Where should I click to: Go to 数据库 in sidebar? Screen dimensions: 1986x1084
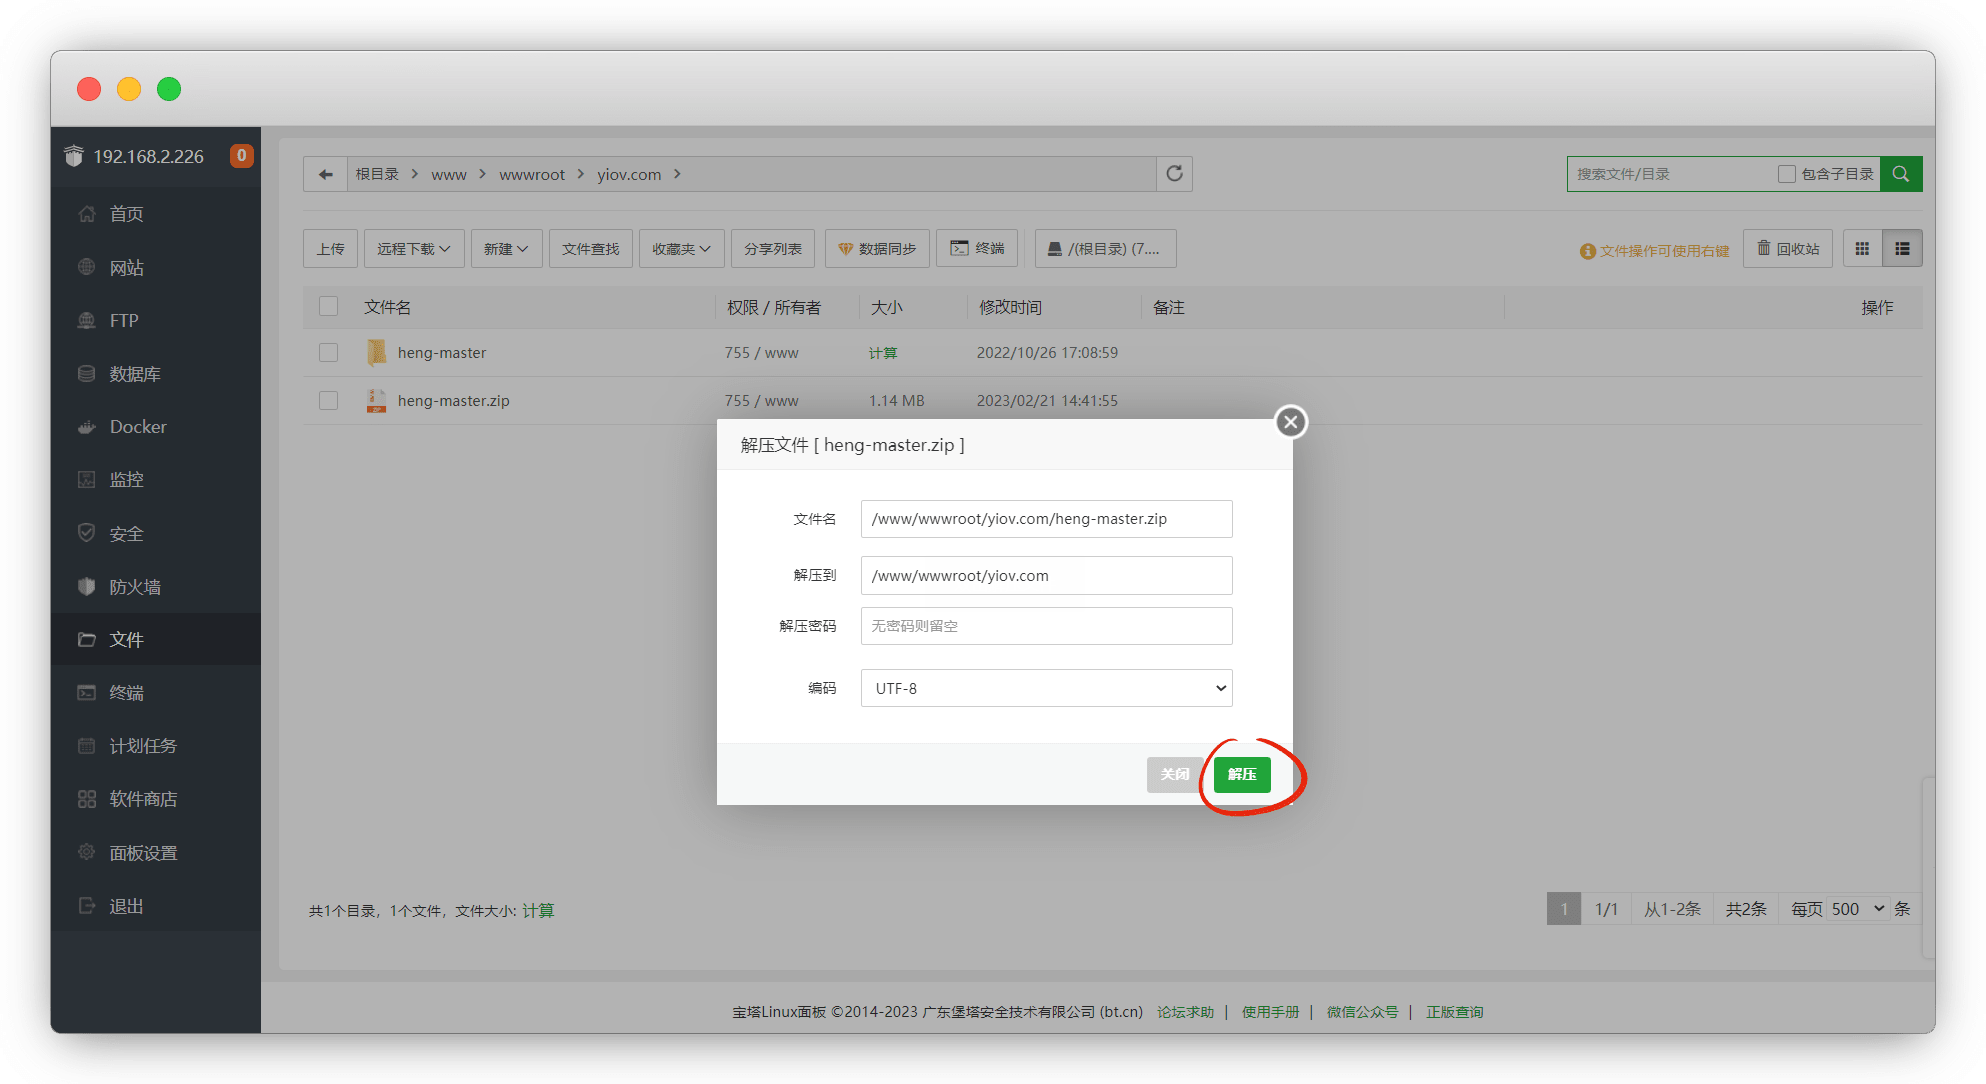134,374
